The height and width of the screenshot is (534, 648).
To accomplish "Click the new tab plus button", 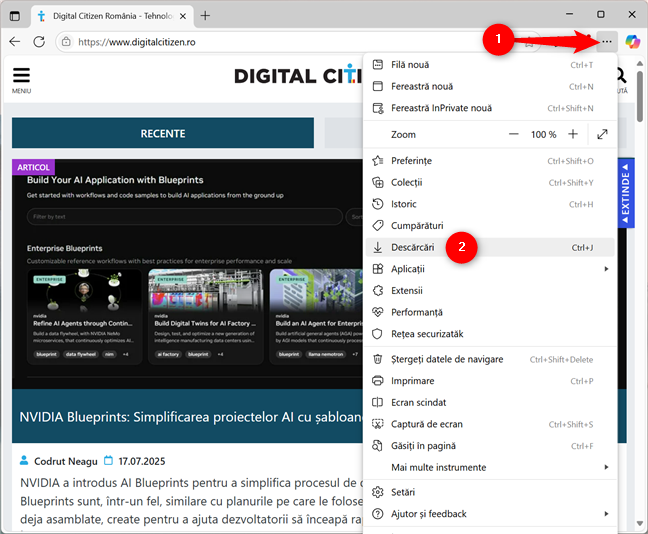I will (x=205, y=16).
